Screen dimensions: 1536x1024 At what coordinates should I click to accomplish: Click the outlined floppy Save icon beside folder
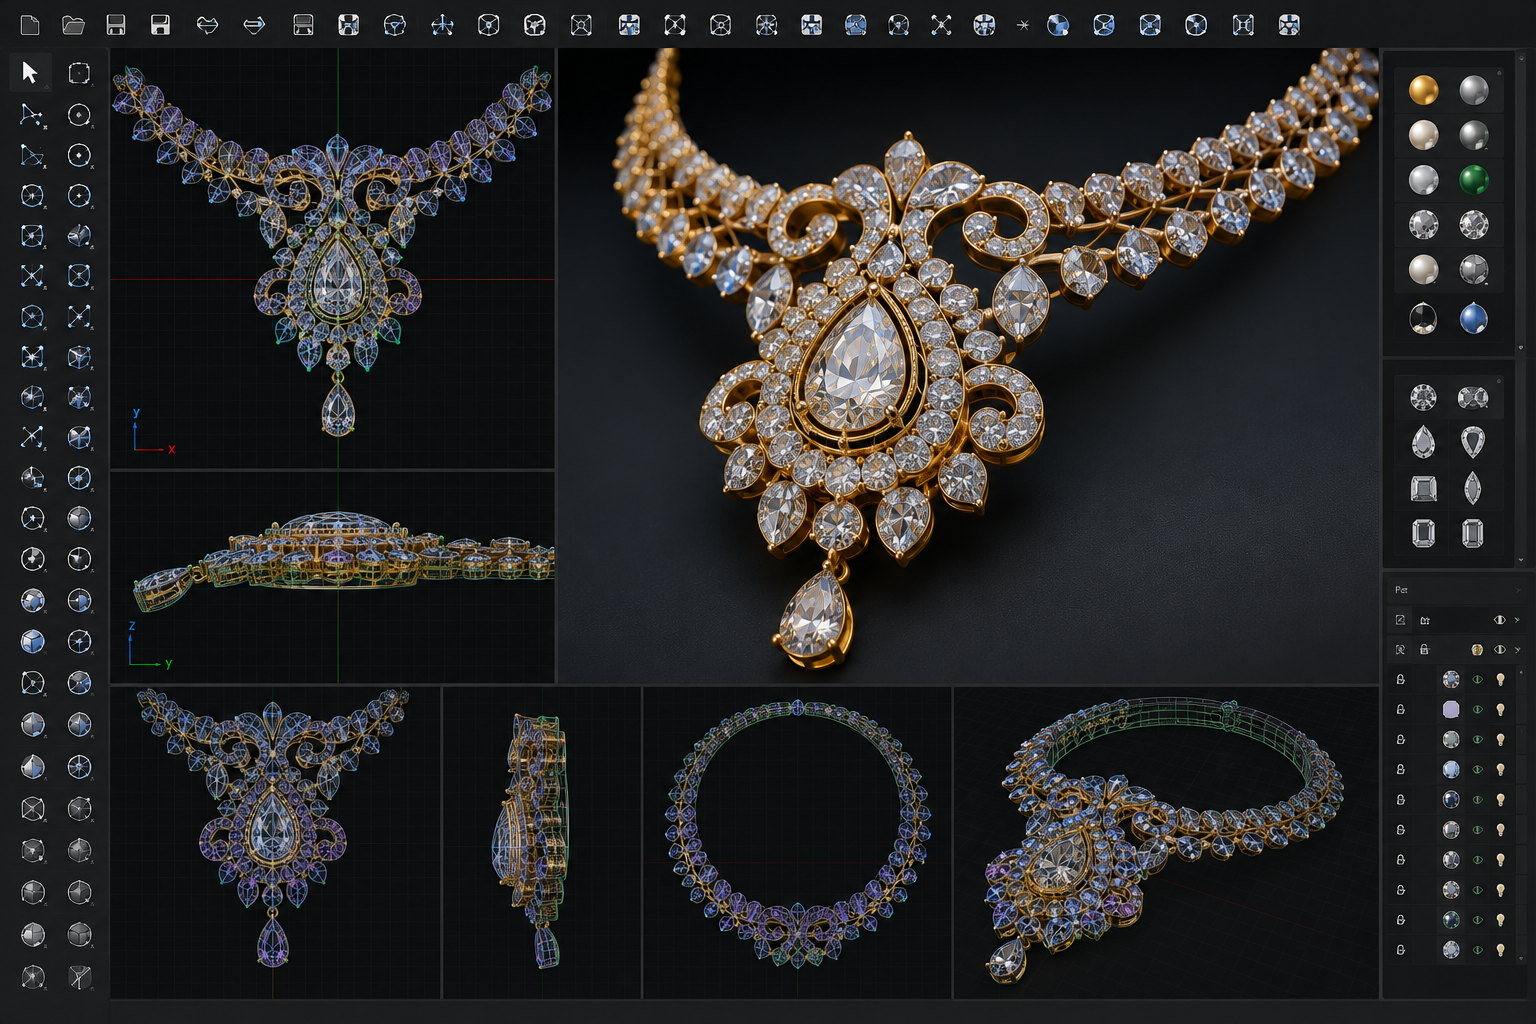(116, 25)
